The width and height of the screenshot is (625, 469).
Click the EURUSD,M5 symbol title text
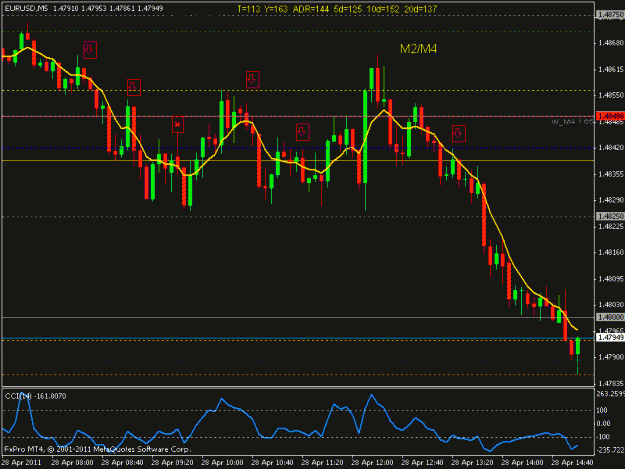coord(26,8)
